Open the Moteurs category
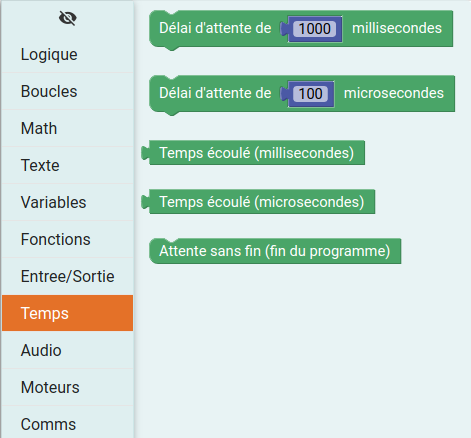471x438 pixels. (x=67, y=387)
